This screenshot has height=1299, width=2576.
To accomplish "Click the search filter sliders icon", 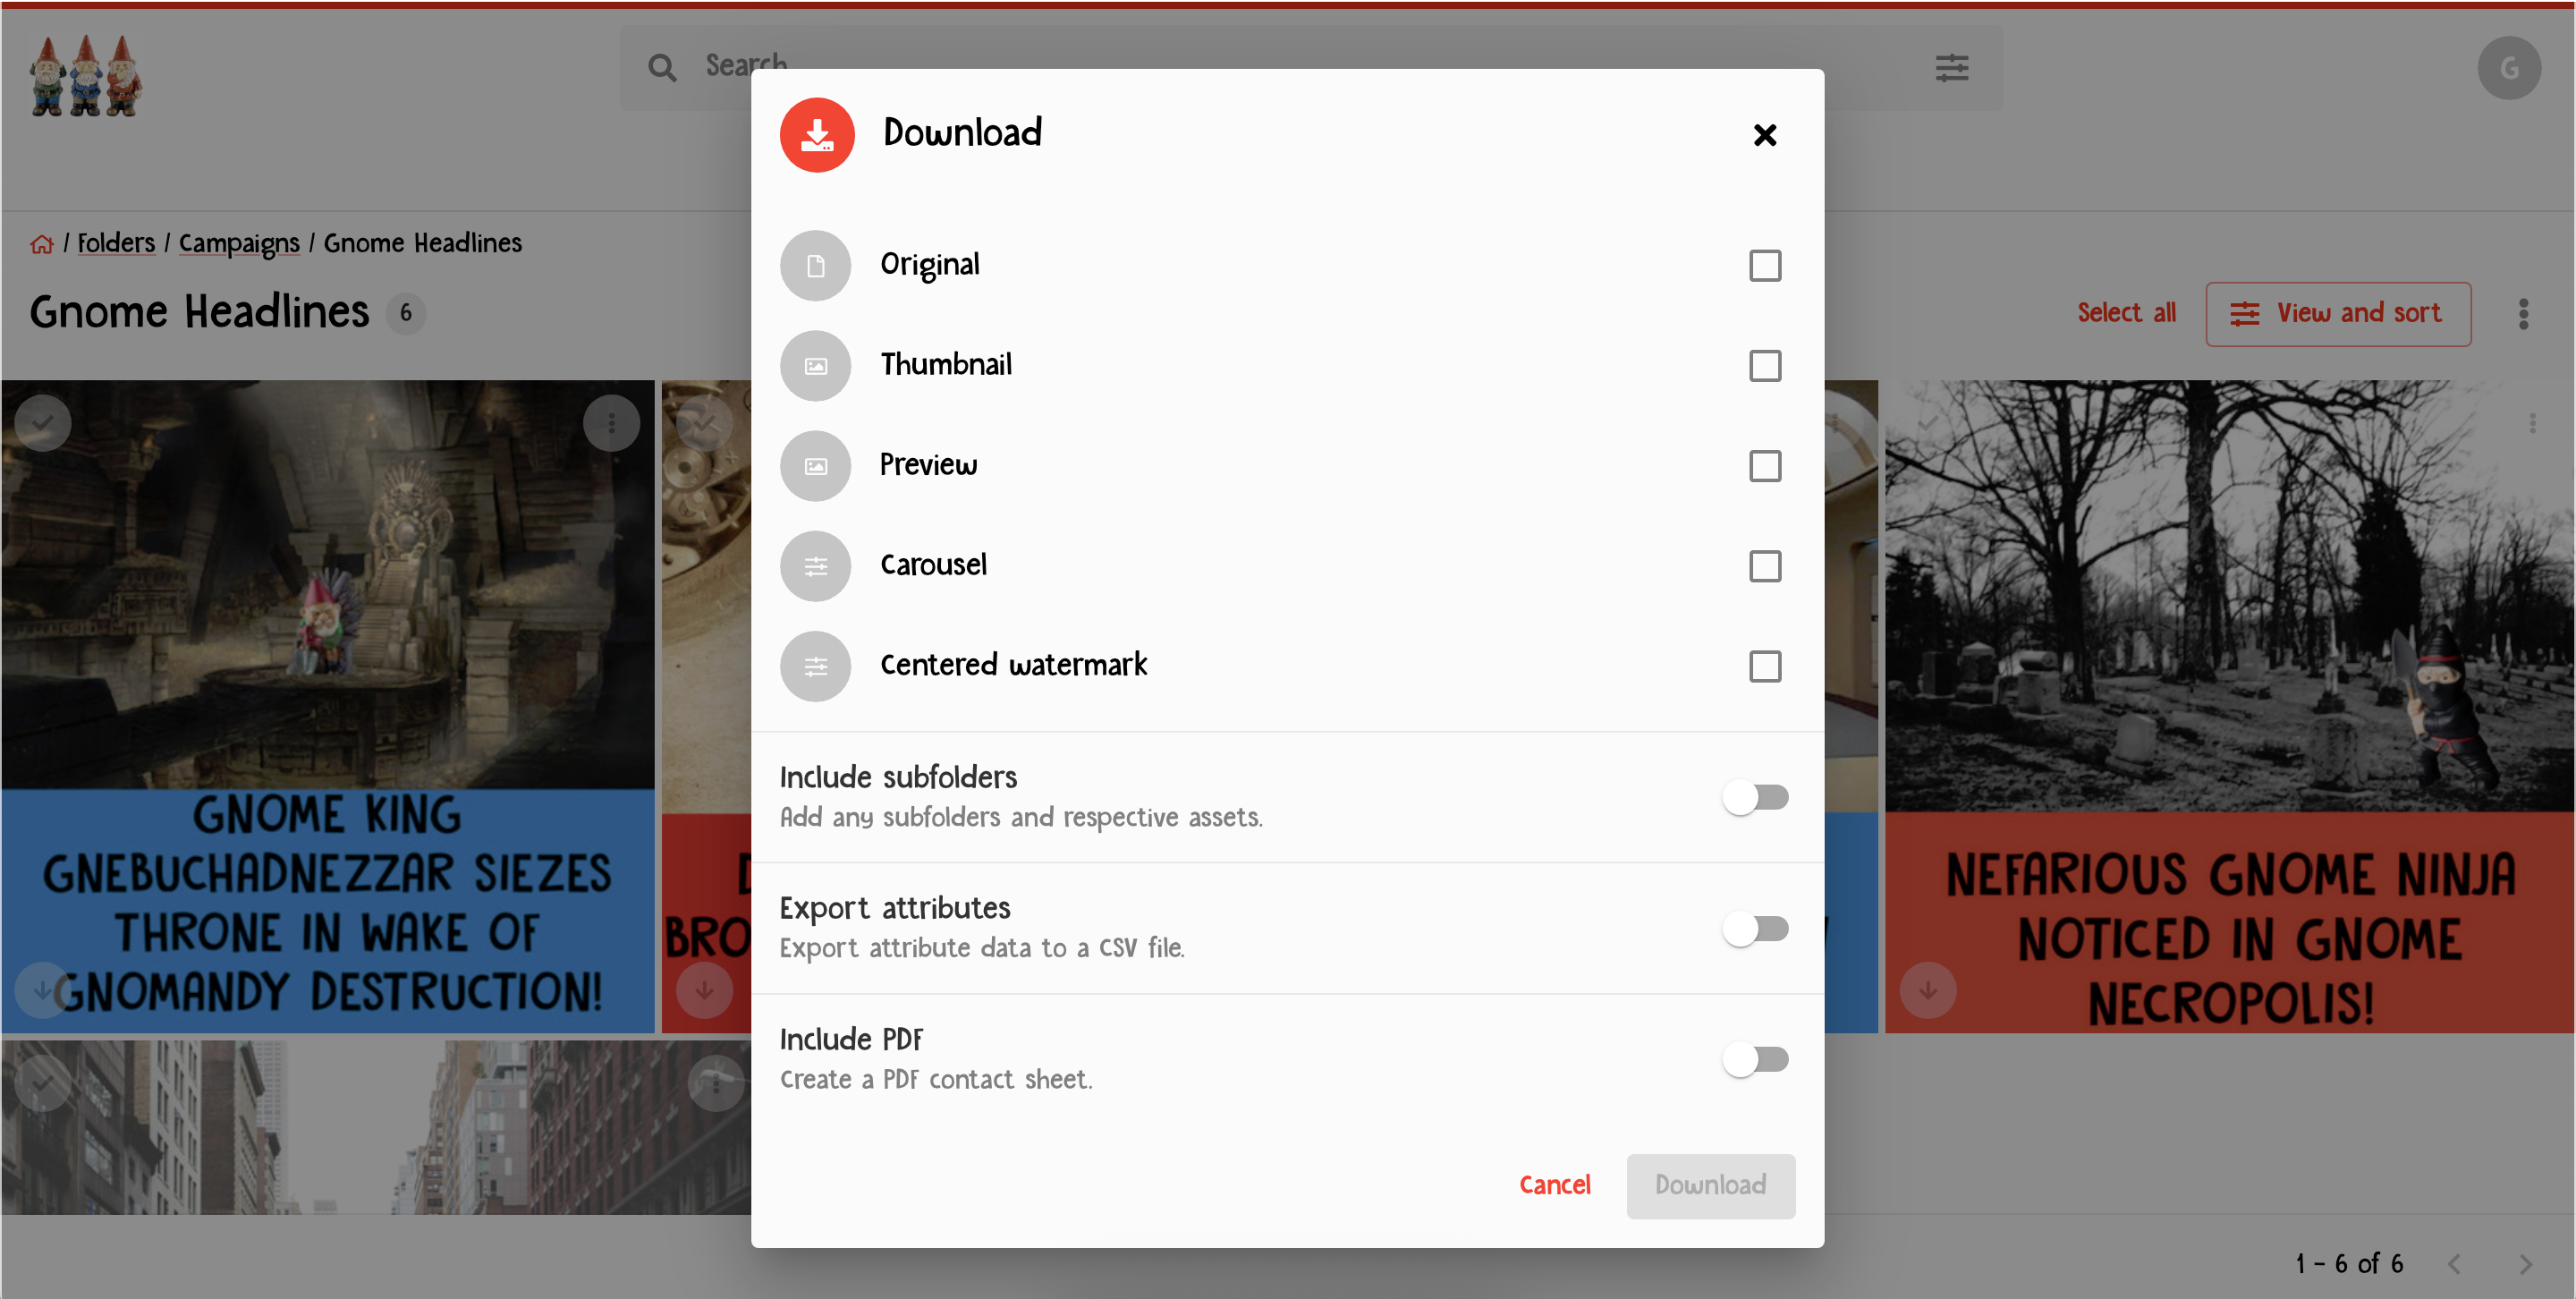I will point(1951,68).
